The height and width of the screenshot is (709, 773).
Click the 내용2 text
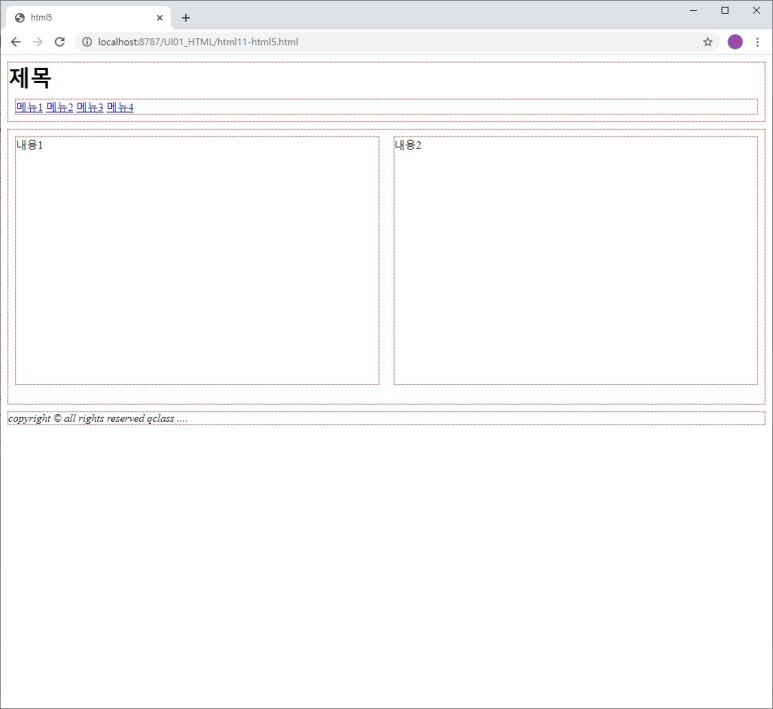click(408, 145)
